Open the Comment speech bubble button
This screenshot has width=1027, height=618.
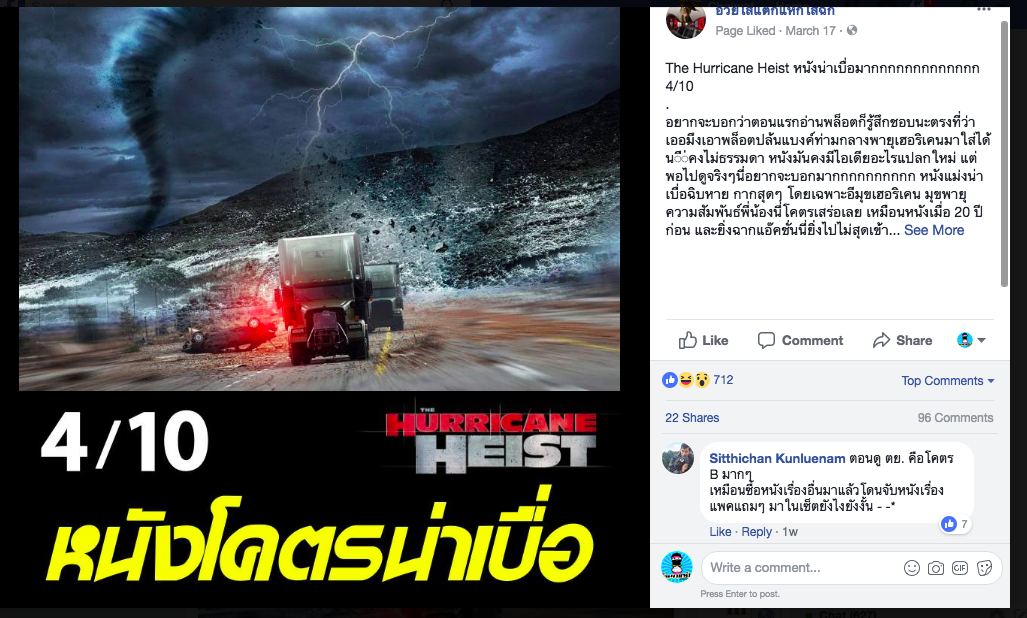pos(800,340)
